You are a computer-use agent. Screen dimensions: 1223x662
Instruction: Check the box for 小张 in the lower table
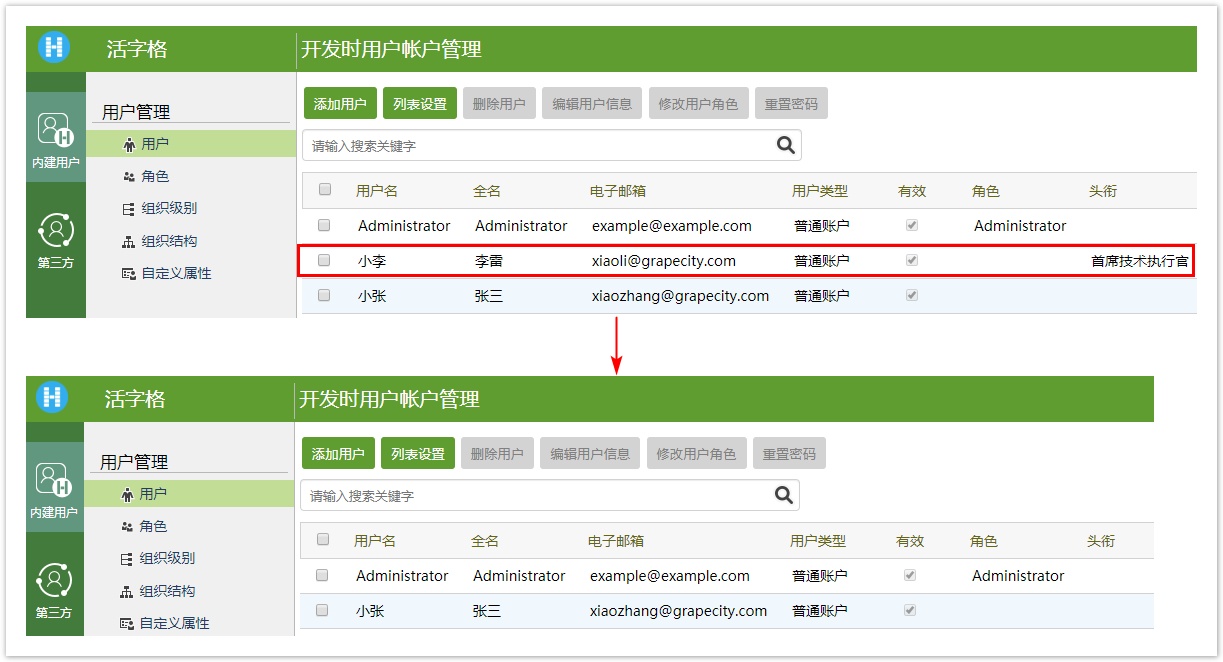(x=322, y=610)
